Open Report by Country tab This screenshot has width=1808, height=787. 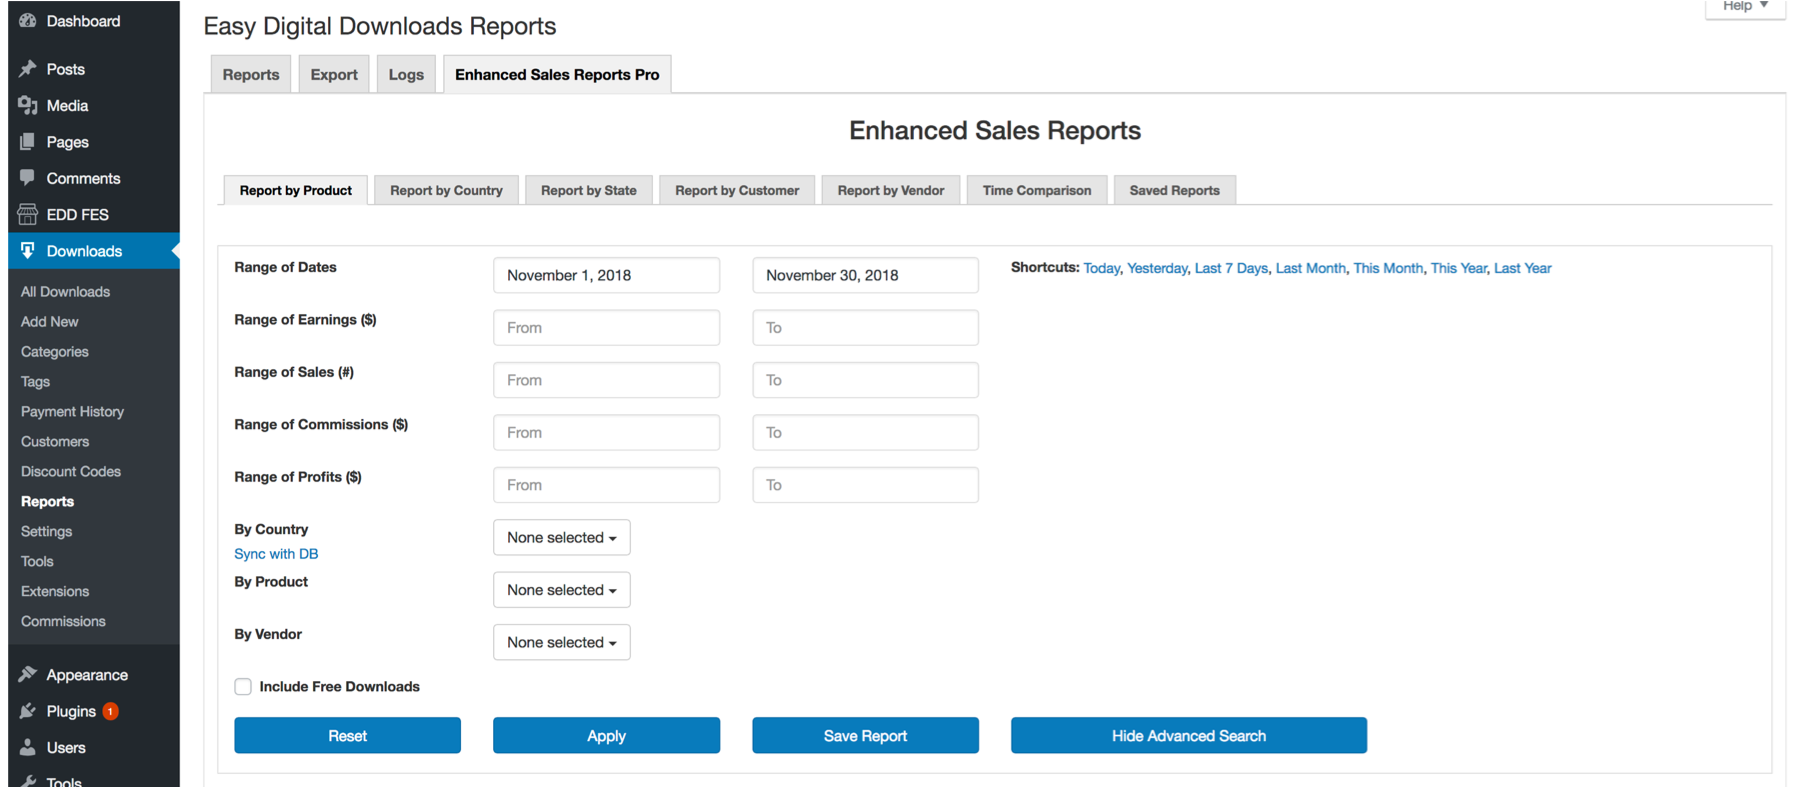click(x=446, y=190)
